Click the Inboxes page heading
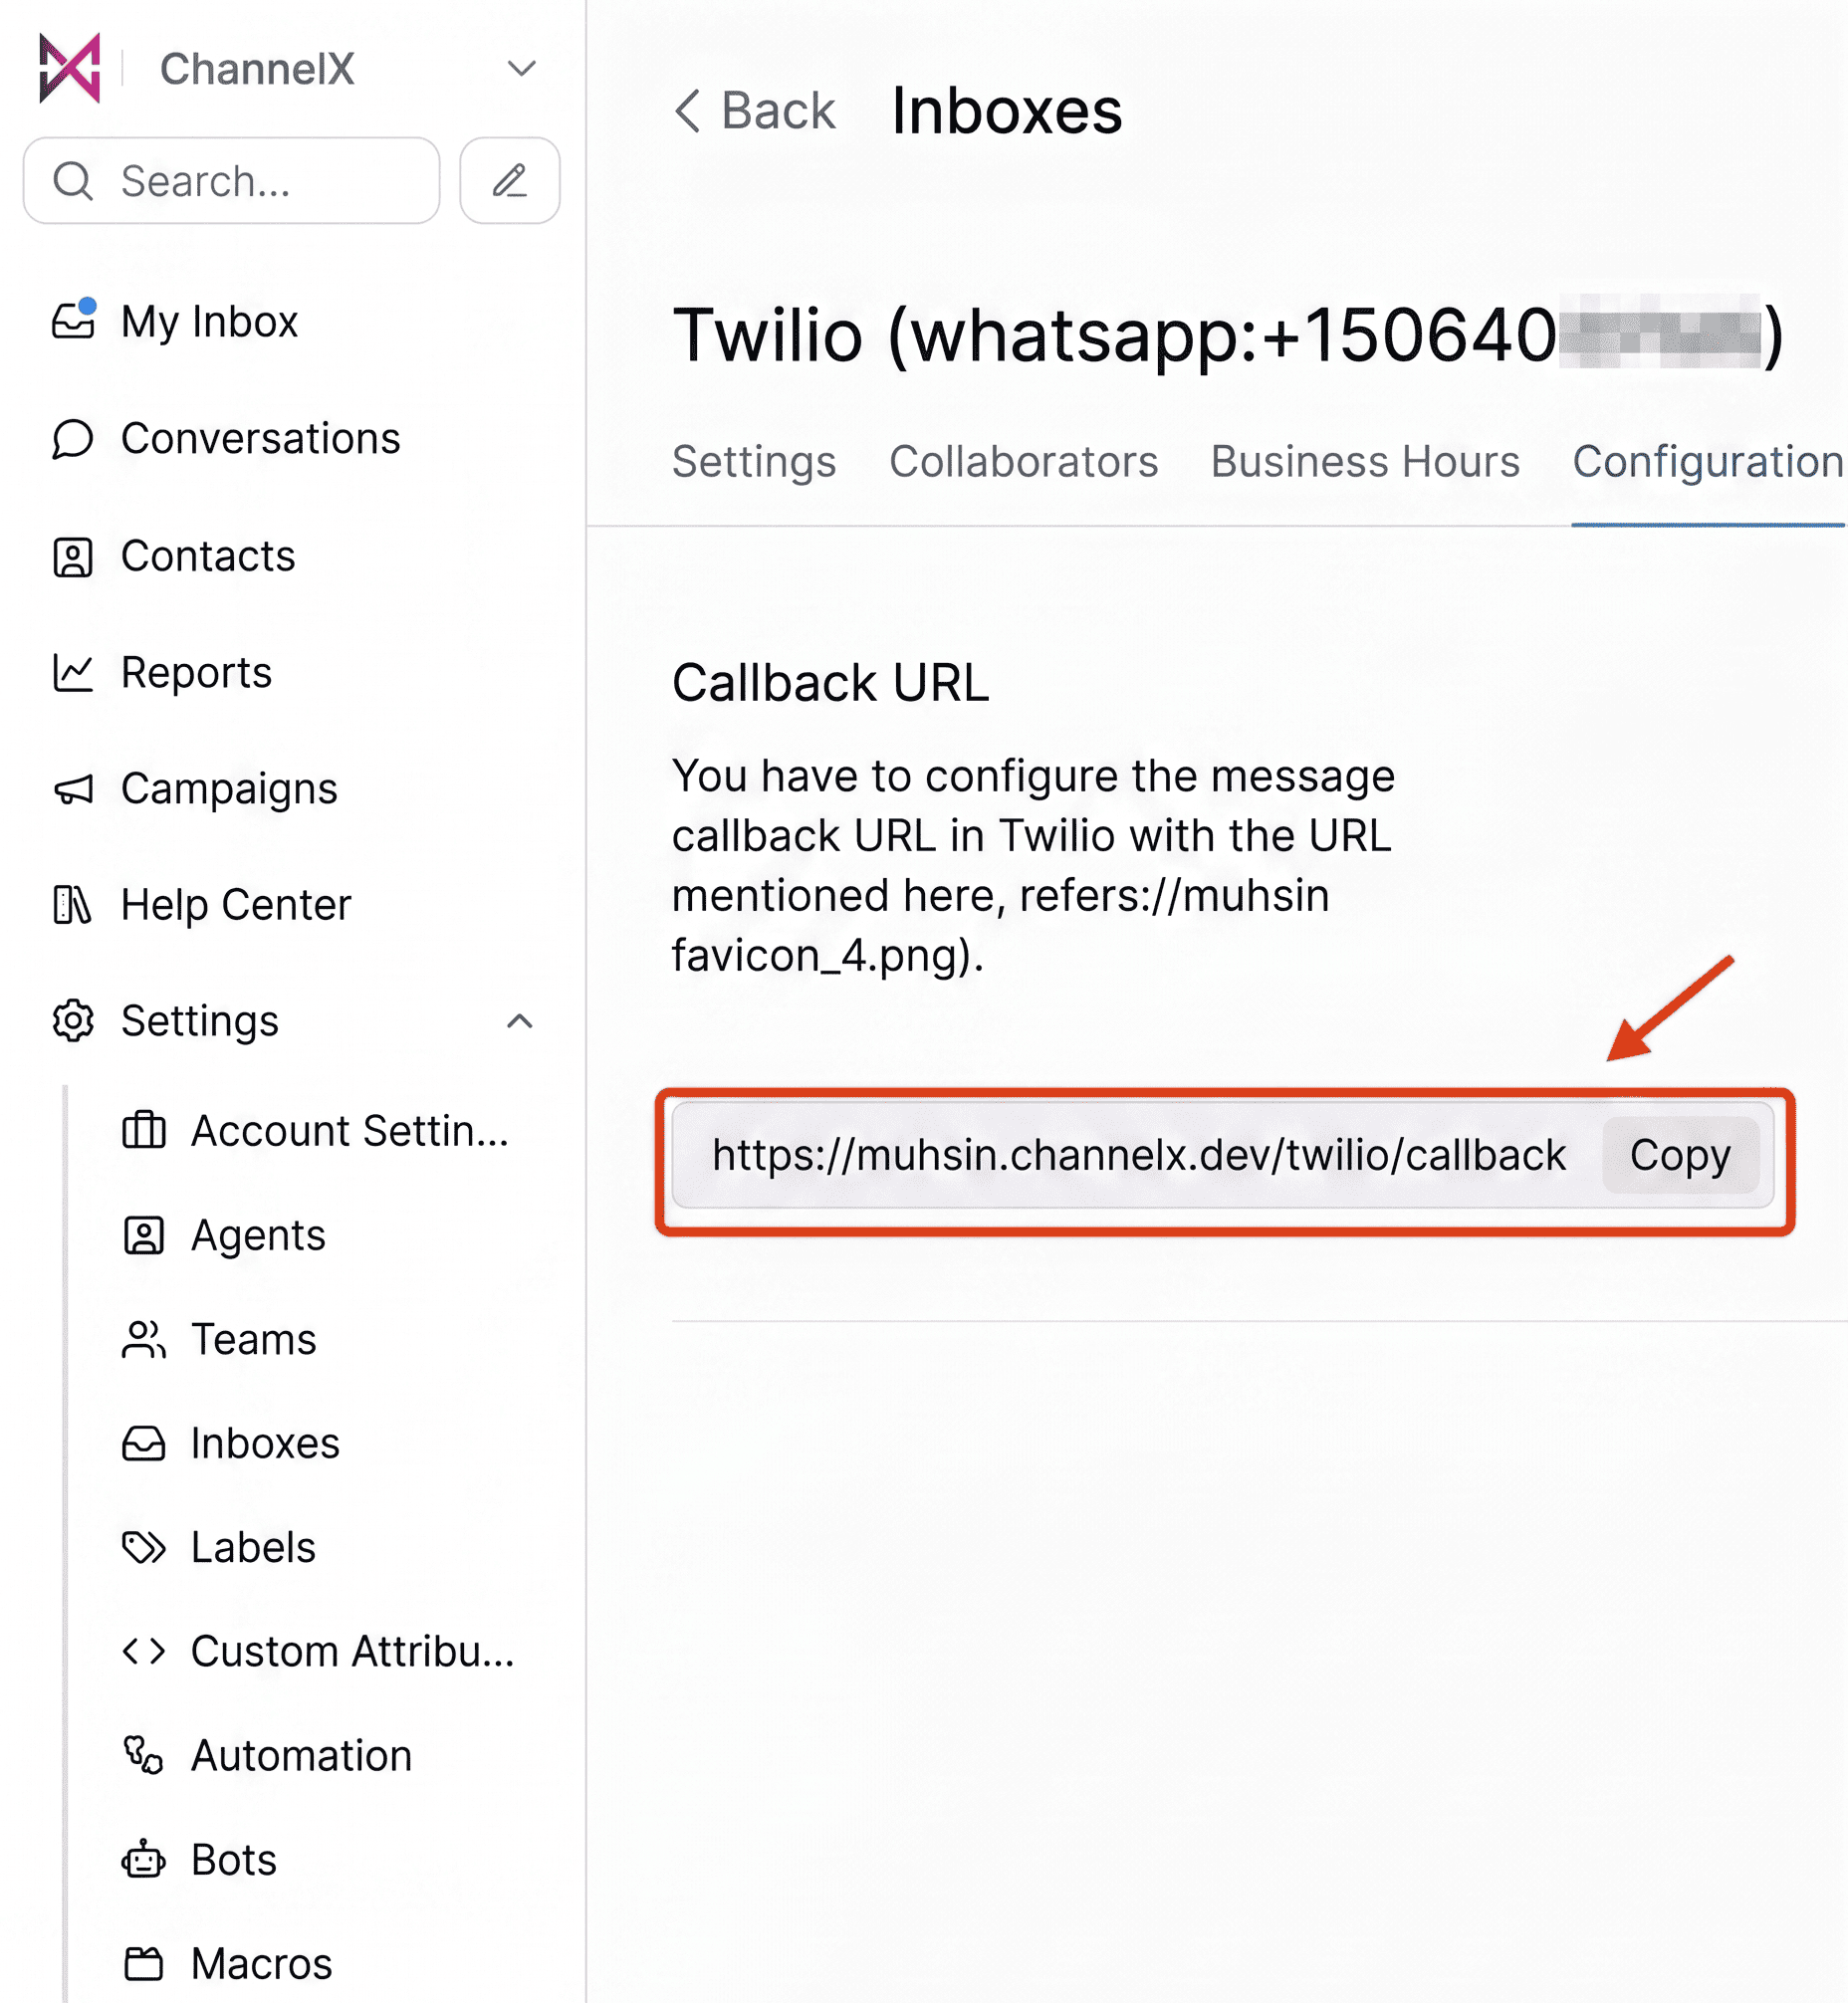 [1007, 110]
